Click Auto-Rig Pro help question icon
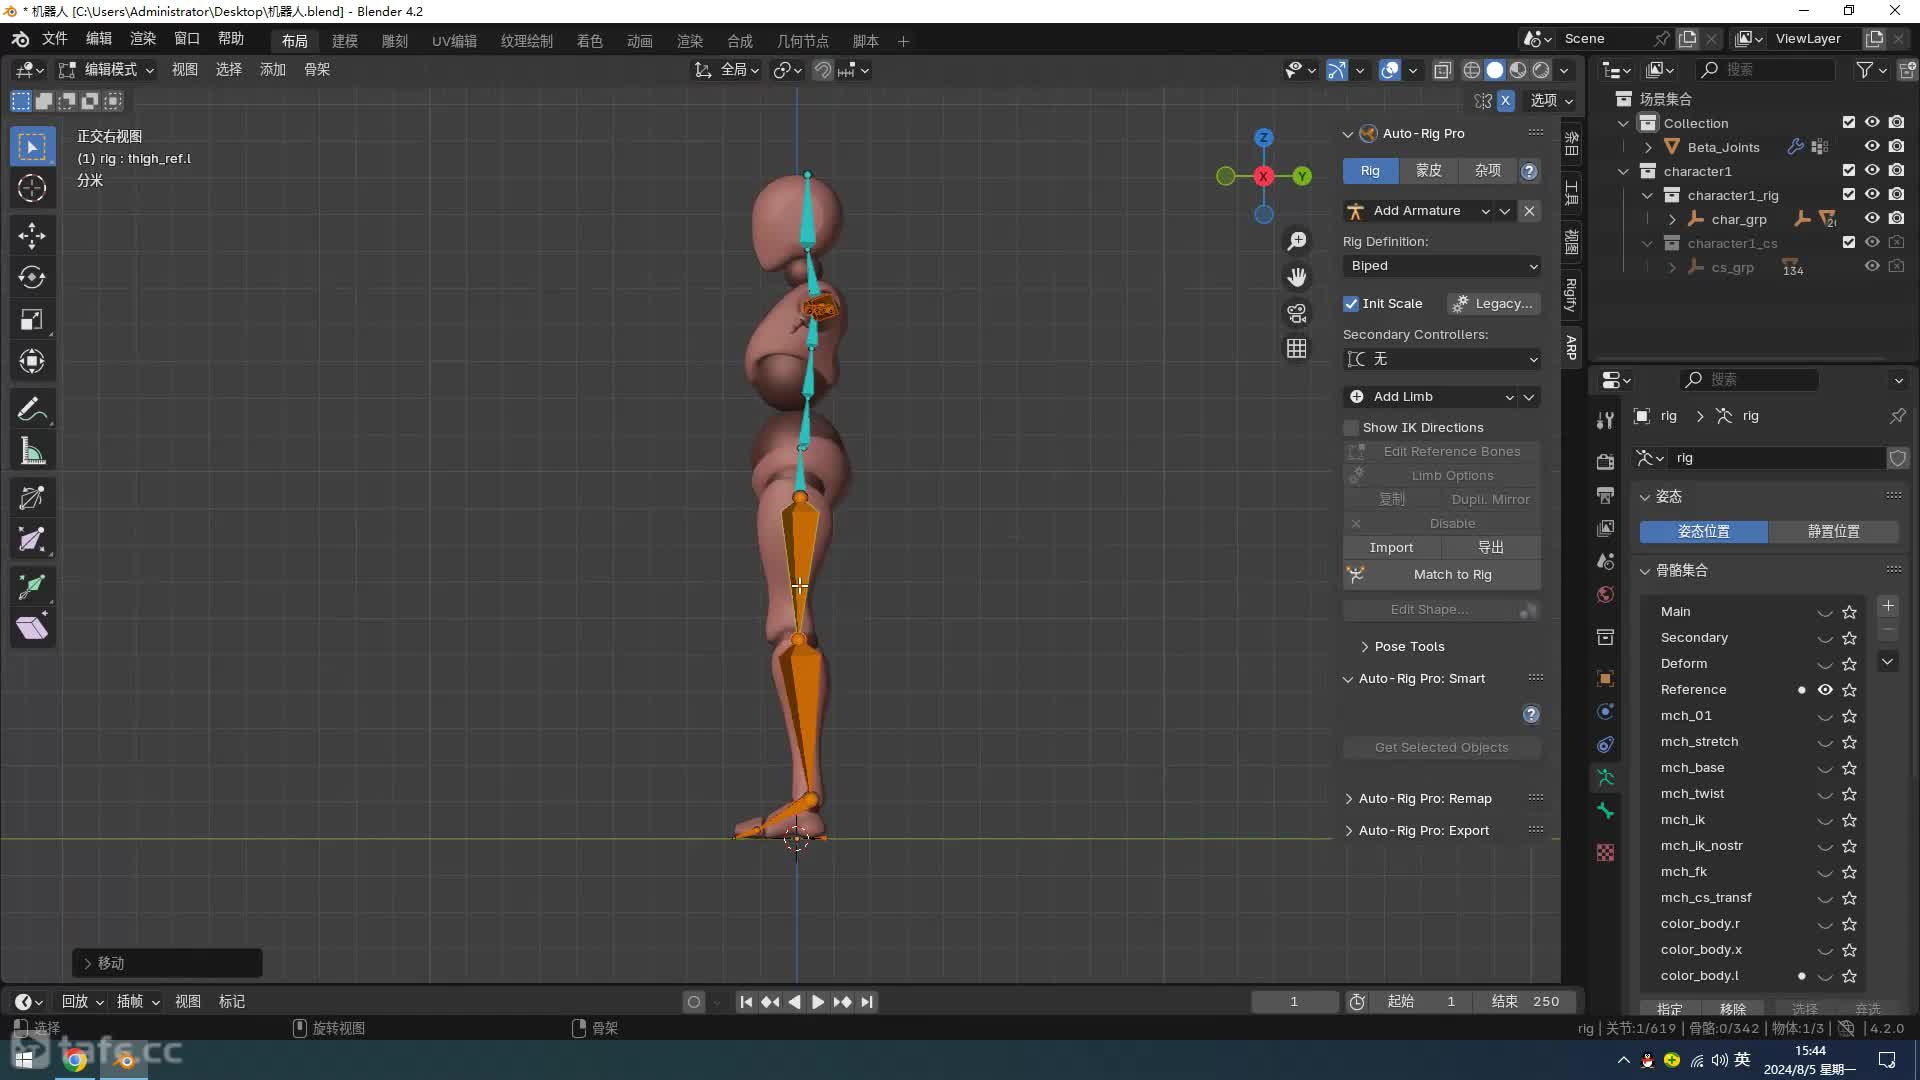This screenshot has width=1920, height=1080. 1529,171
